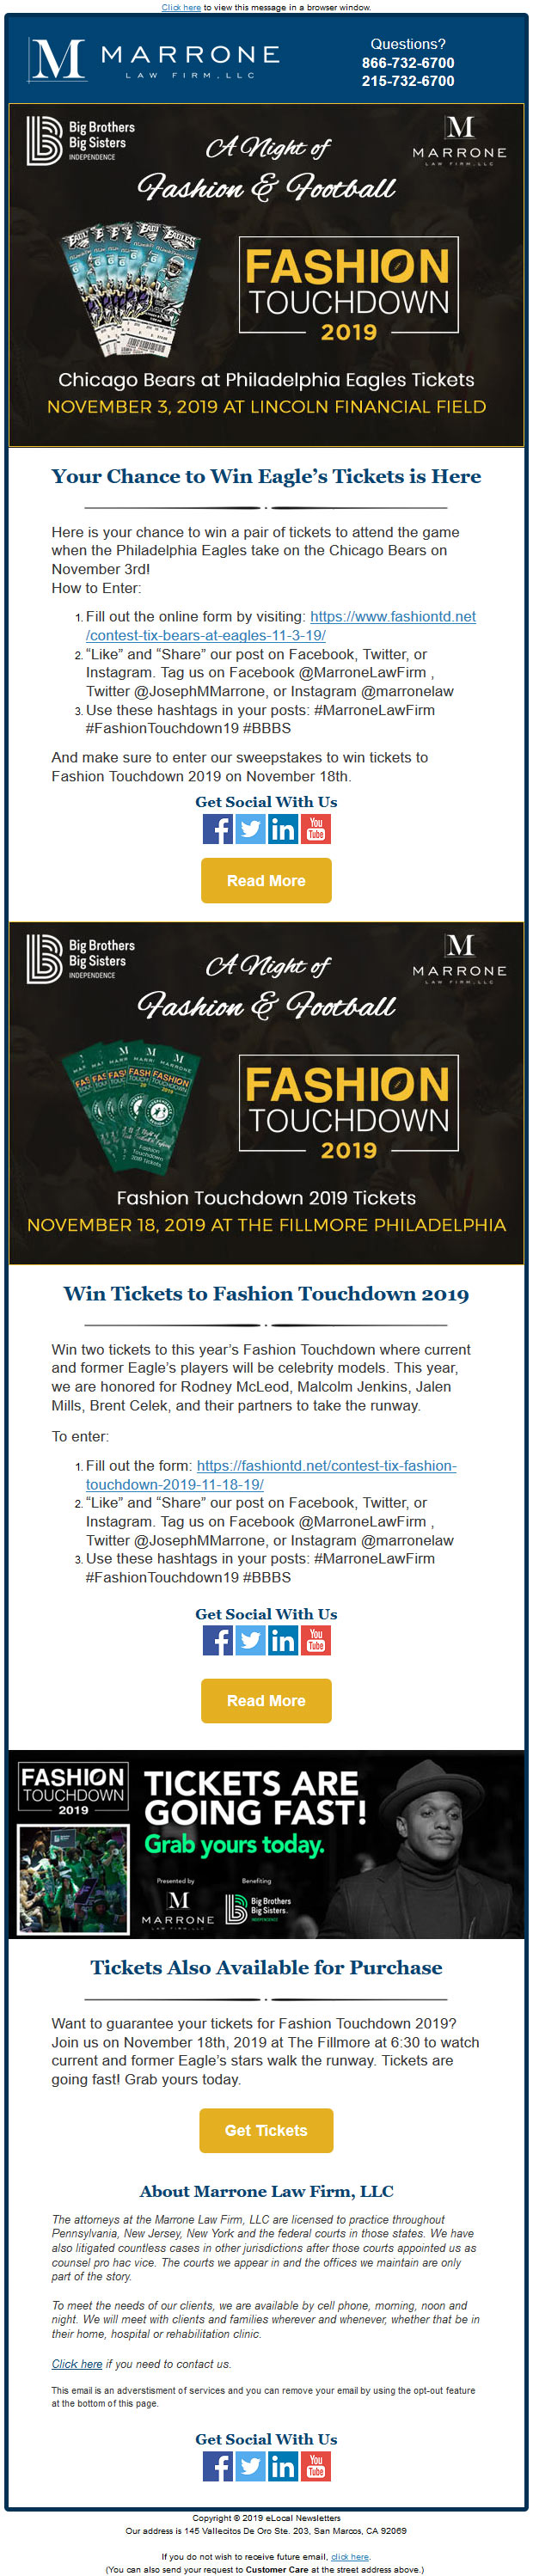Open YouTube icon under first article
Image resolution: width=533 pixels, height=2576 pixels.
tap(316, 829)
